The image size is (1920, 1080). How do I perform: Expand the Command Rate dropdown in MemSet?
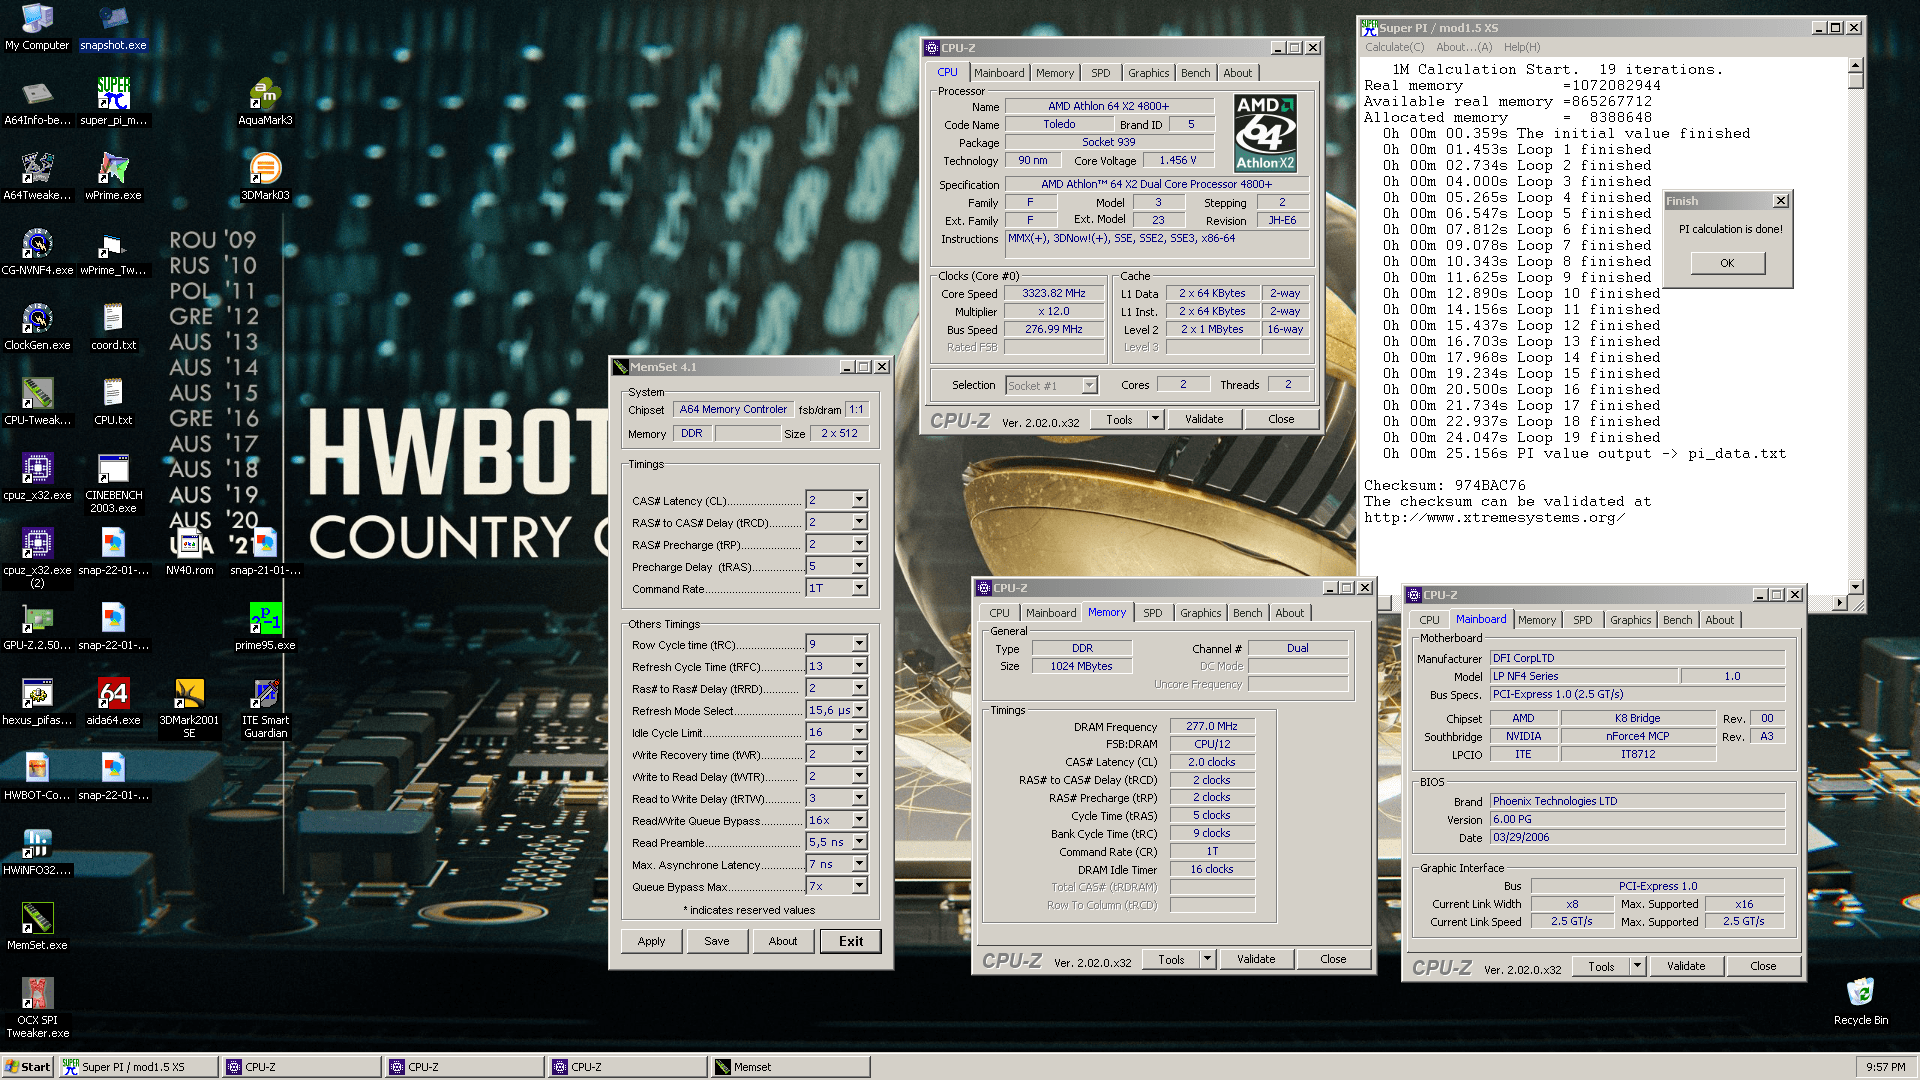pos(859,588)
